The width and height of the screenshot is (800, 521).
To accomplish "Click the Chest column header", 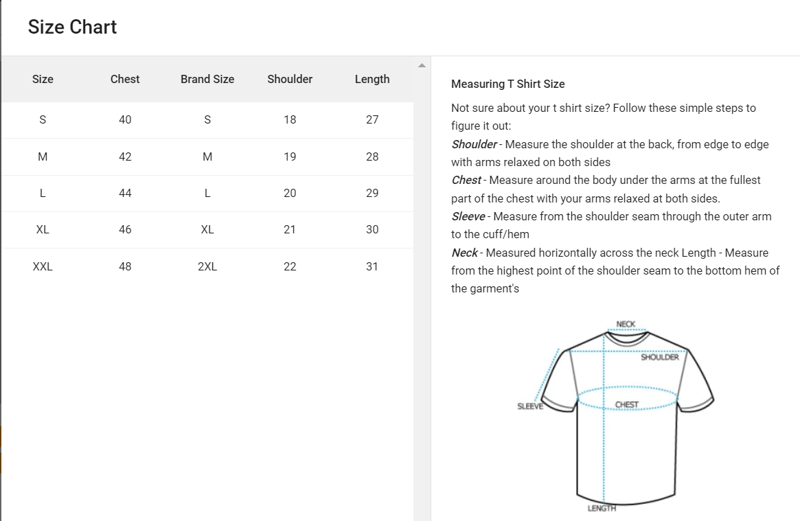I will point(125,79).
